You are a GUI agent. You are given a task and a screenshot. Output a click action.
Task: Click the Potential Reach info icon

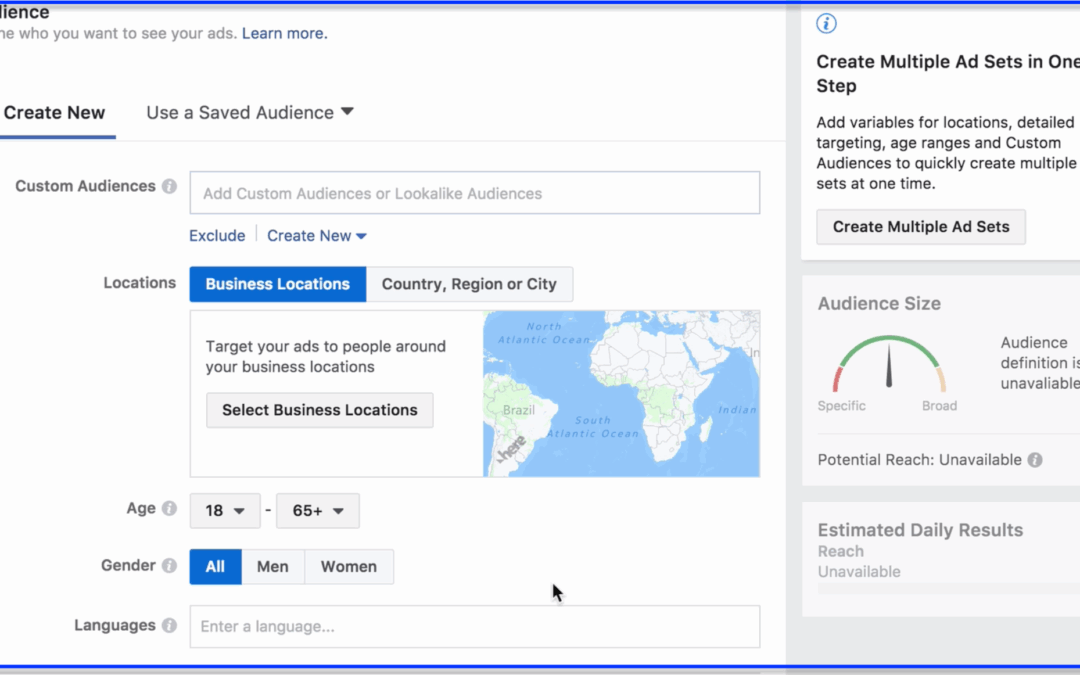[x=1035, y=460]
